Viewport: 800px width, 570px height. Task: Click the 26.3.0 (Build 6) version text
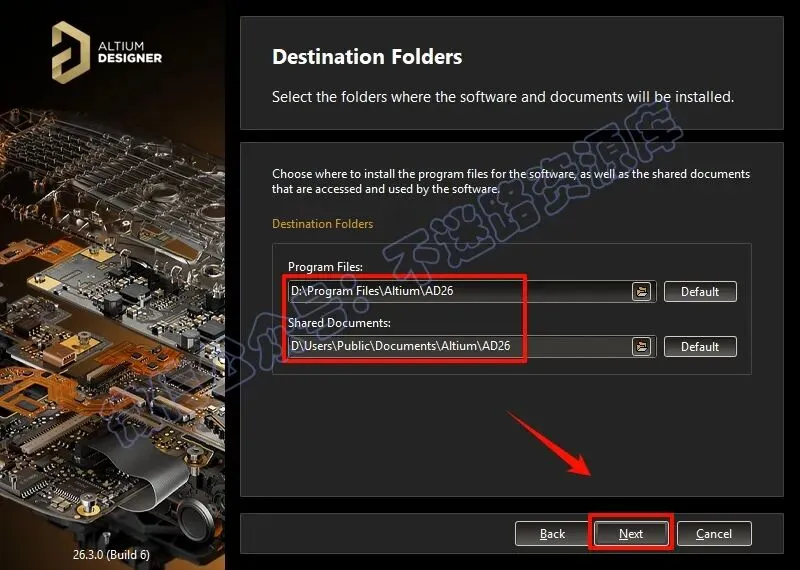[x=111, y=555]
